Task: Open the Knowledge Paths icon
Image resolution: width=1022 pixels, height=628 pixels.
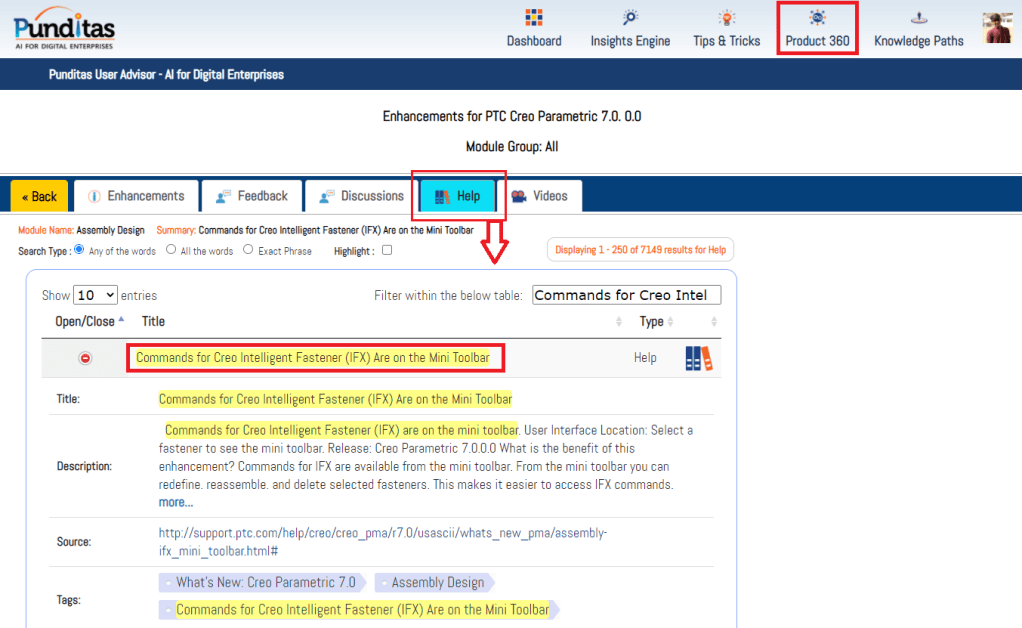Action: pos(918,19)
